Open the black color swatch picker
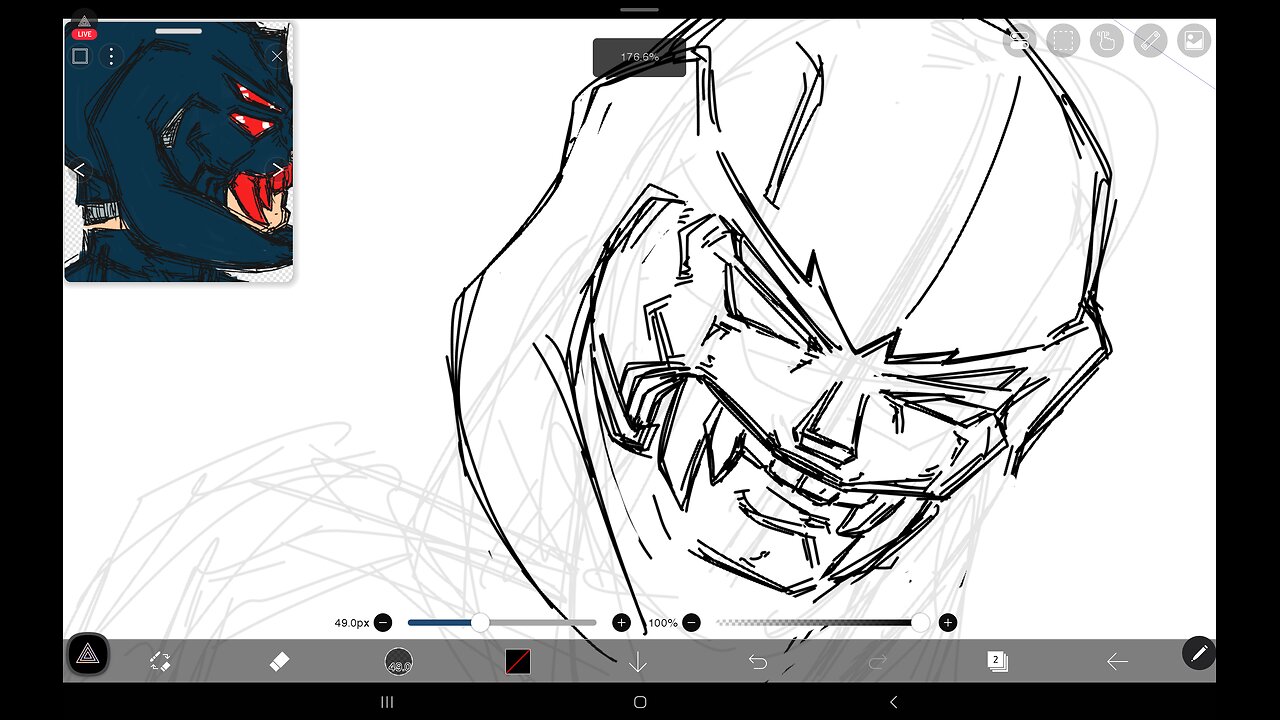The width and height of the screenshot is (1280, 720). (x=518, y=661)
